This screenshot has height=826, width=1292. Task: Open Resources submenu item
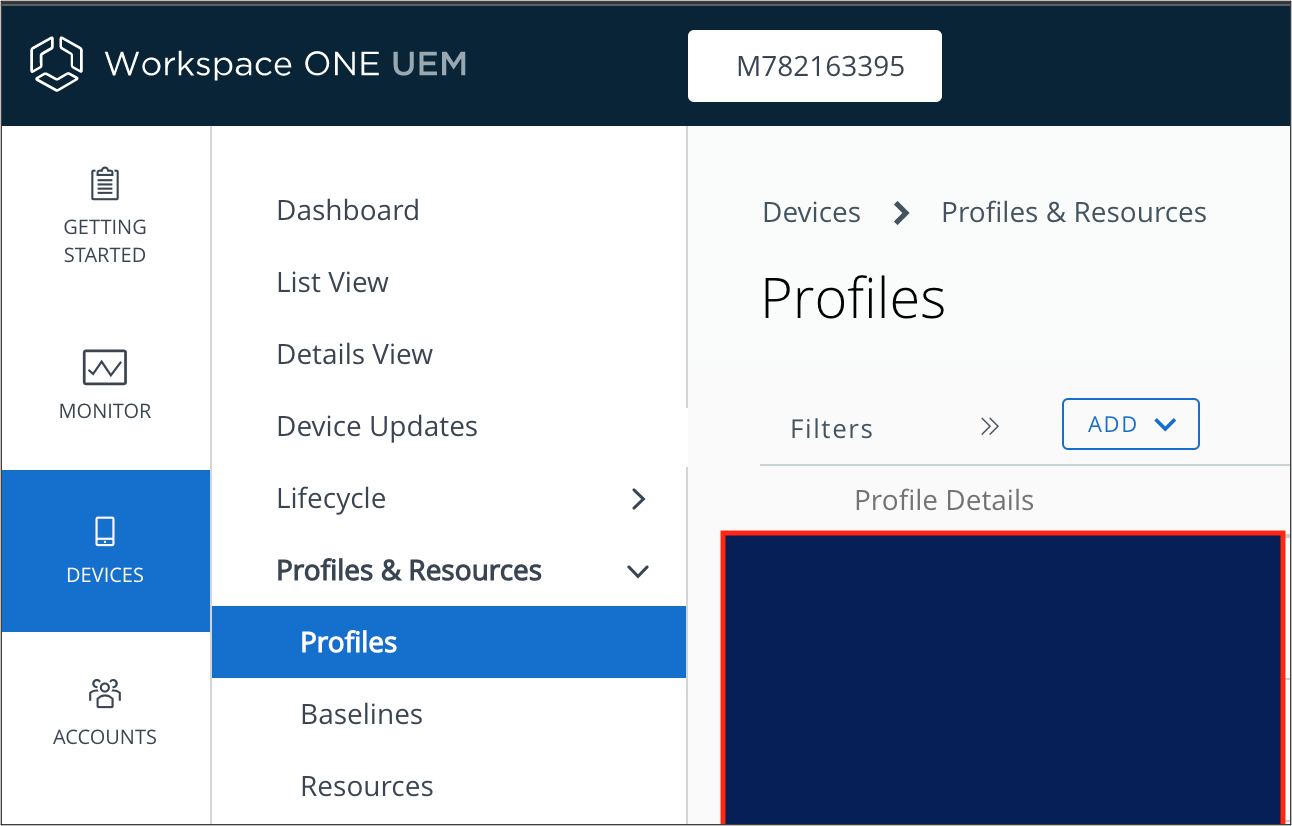point(367,787)
